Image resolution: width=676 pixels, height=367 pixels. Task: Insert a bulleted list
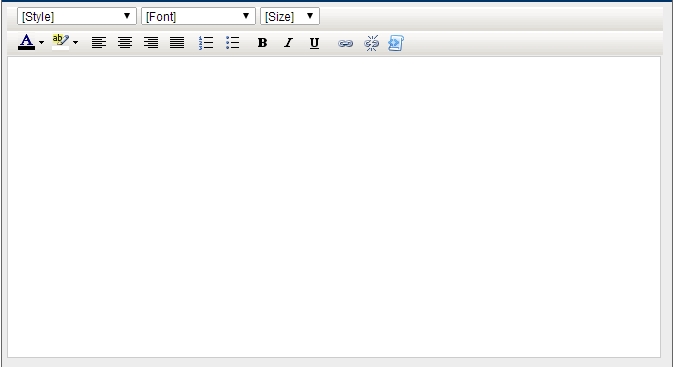[x=232, y=43]
